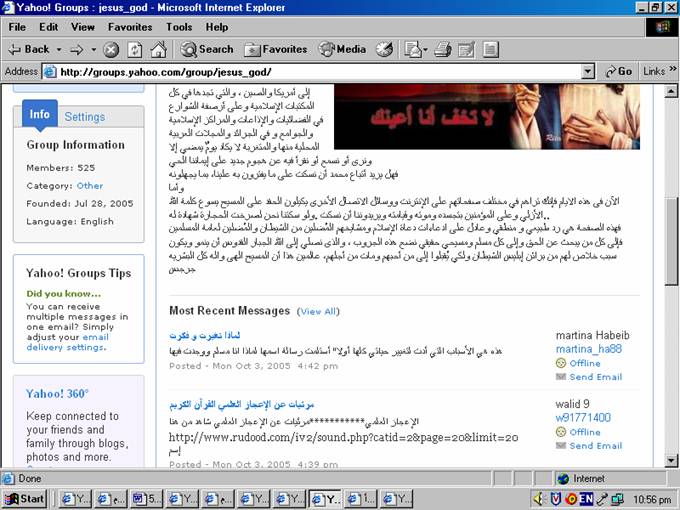Open the martina_ha88 profile link
Image resolution: width=680 pixels, height=510 pixels.
pyautogui.click(x=588, y=349)
